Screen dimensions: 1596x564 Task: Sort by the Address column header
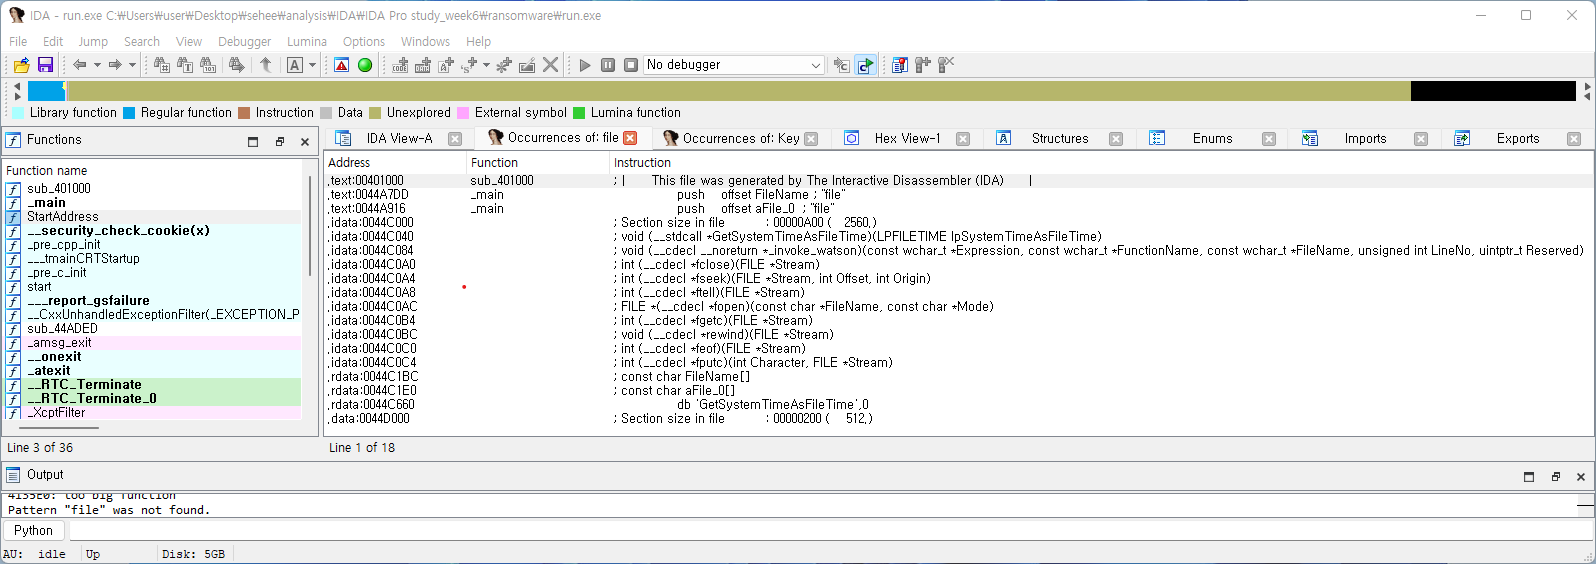coord(396,163)
